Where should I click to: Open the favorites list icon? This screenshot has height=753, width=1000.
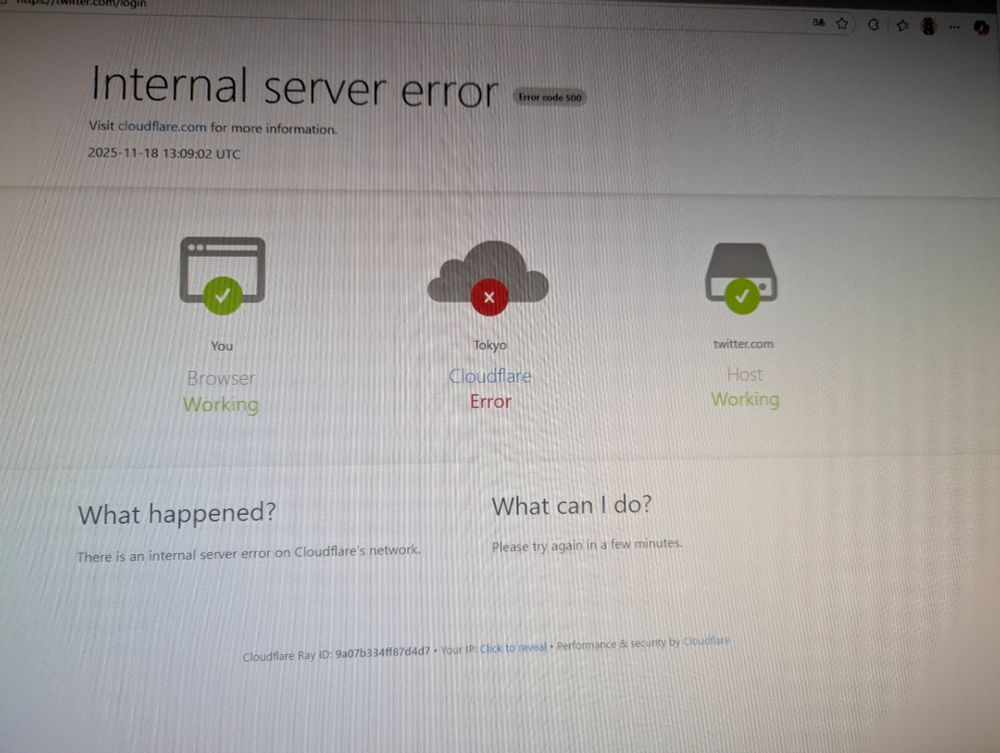[x=902, y=25]
